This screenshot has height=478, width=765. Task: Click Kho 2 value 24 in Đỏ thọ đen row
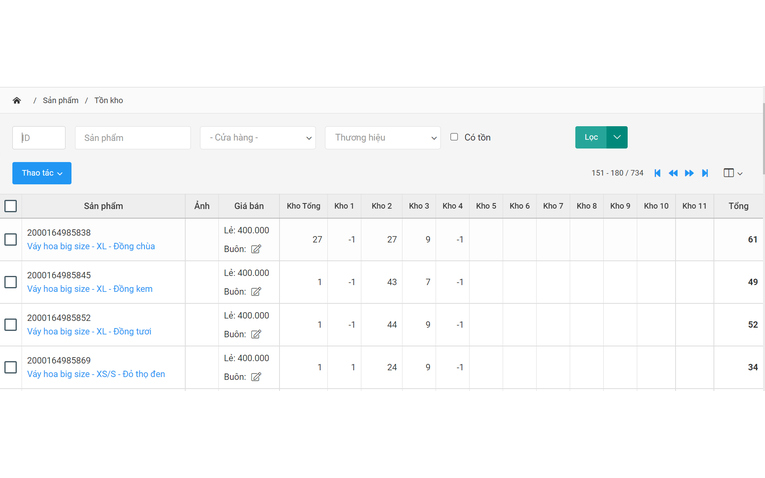click(392, 367)
